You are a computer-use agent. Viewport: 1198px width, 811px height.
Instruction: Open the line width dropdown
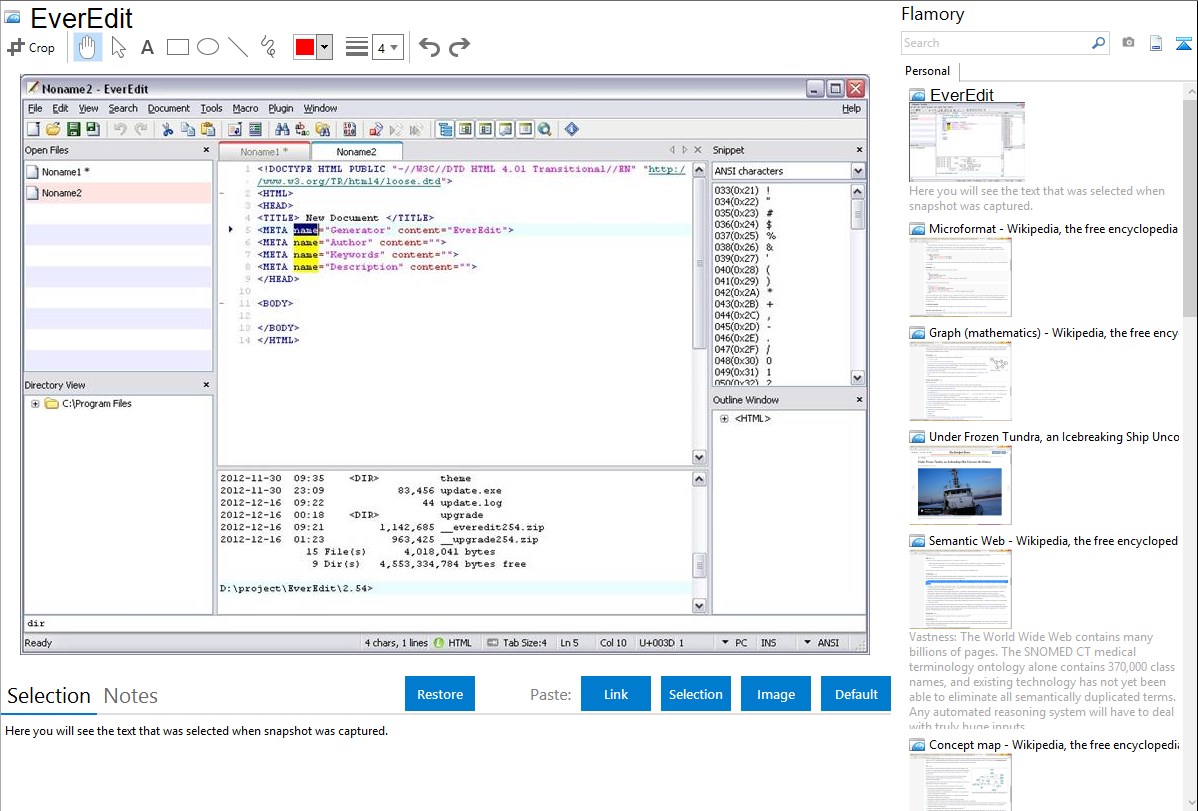click(387, 47)
